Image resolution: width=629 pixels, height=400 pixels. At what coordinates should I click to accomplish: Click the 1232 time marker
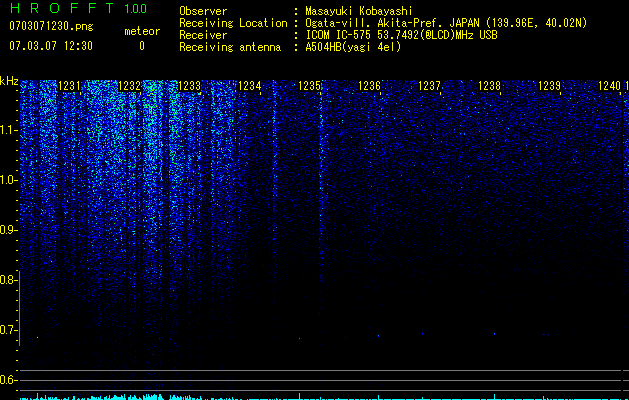129,86
